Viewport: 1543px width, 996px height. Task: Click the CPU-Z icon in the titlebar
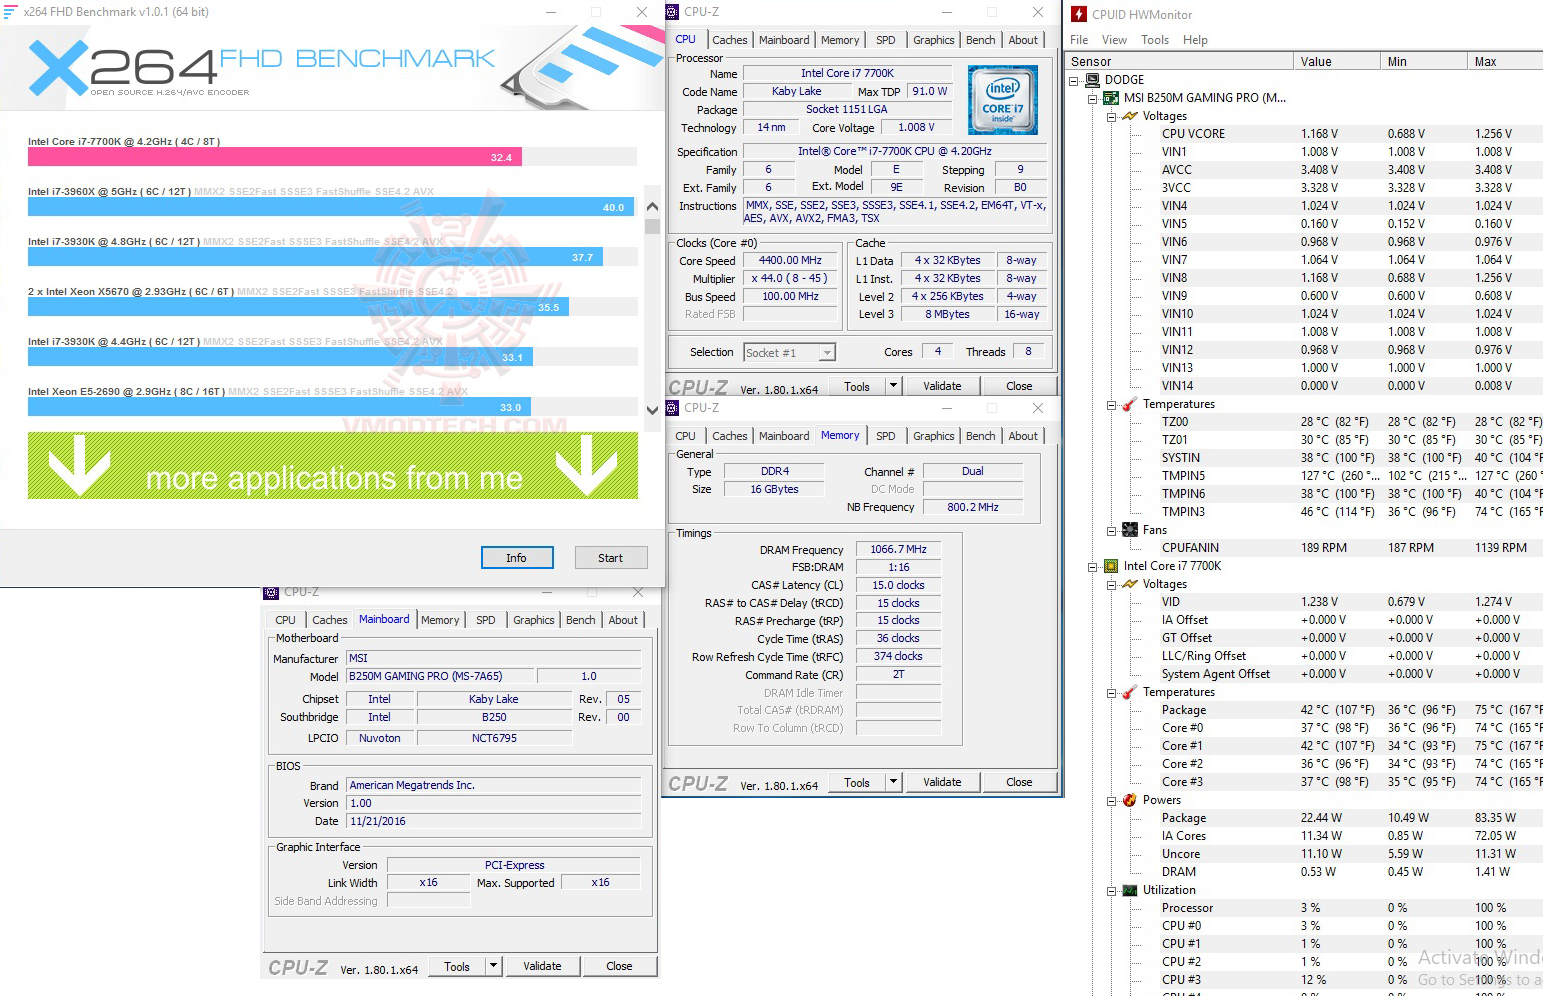tap(671, 11)
